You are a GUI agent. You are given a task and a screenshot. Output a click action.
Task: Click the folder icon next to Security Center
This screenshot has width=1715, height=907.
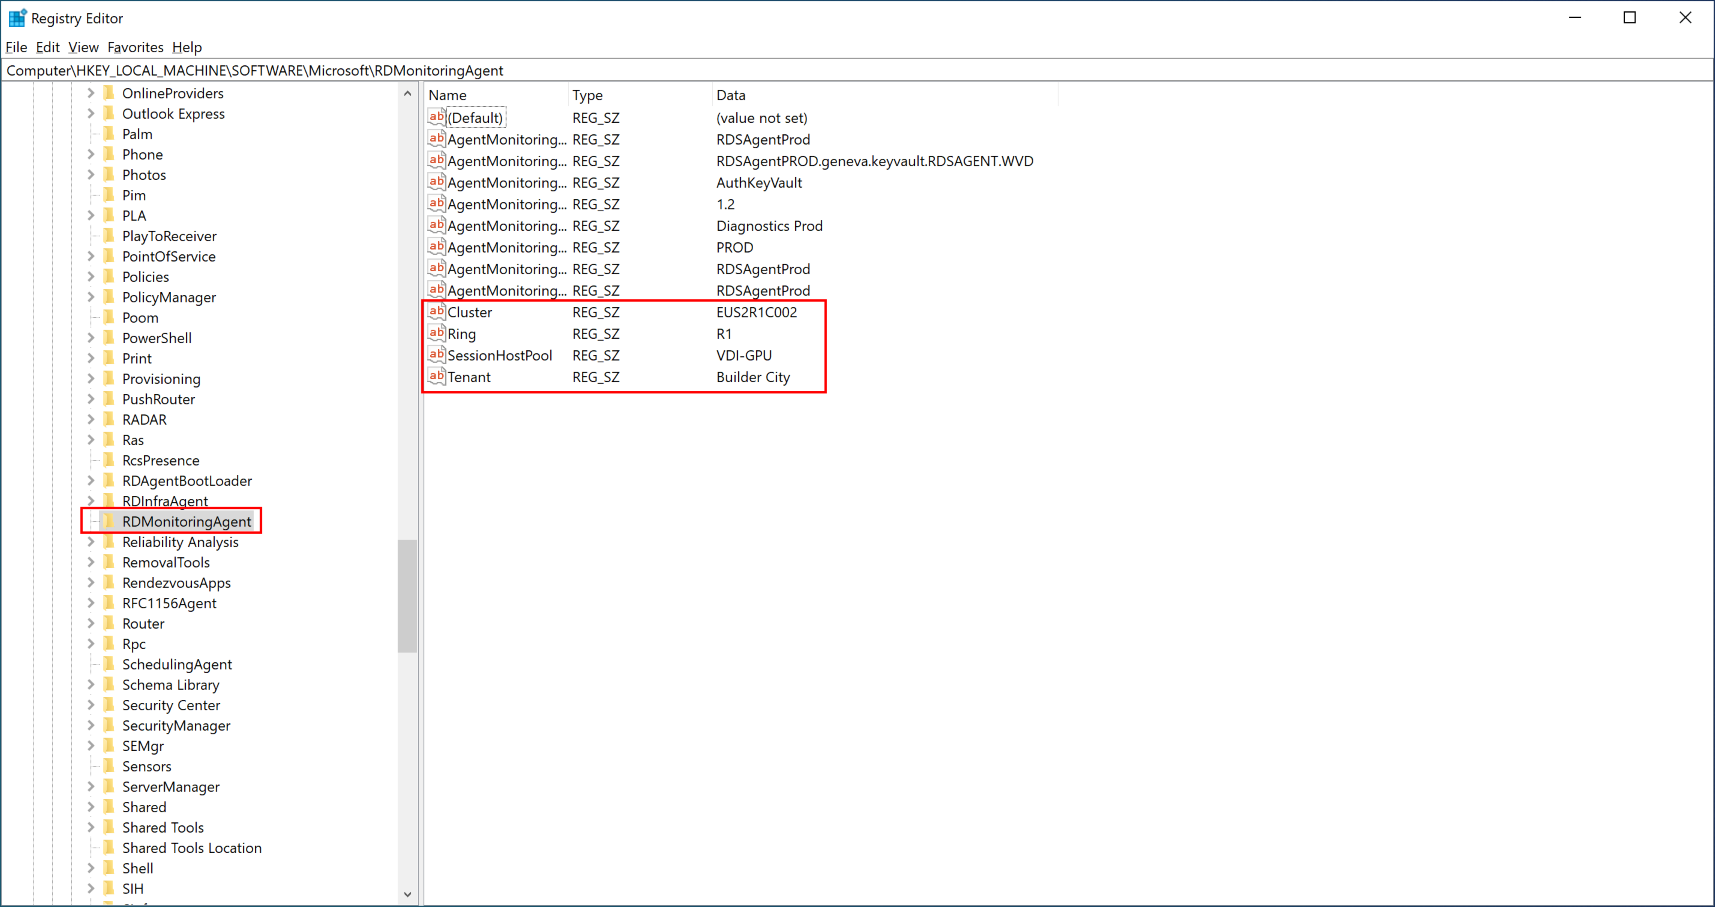coord(109,705)
